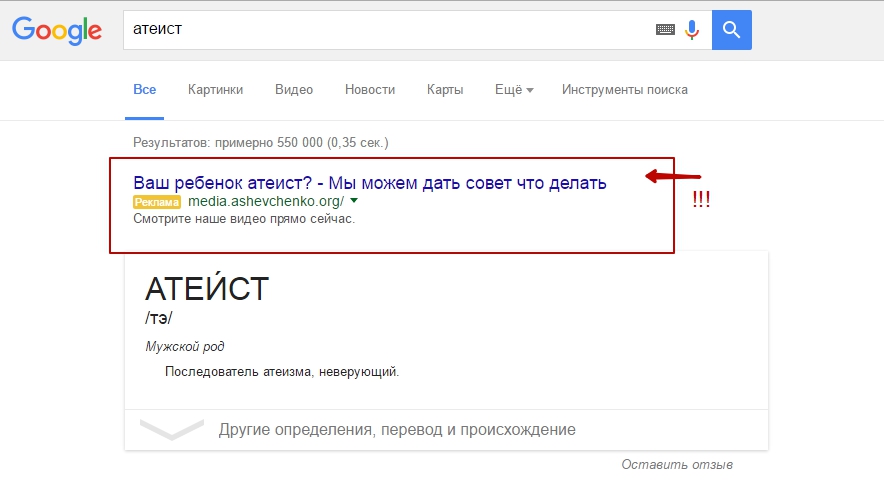The width and height of the screenshot is (884, 483).
Task: Click the yellow Реклама badge
Action: point(157,202)
